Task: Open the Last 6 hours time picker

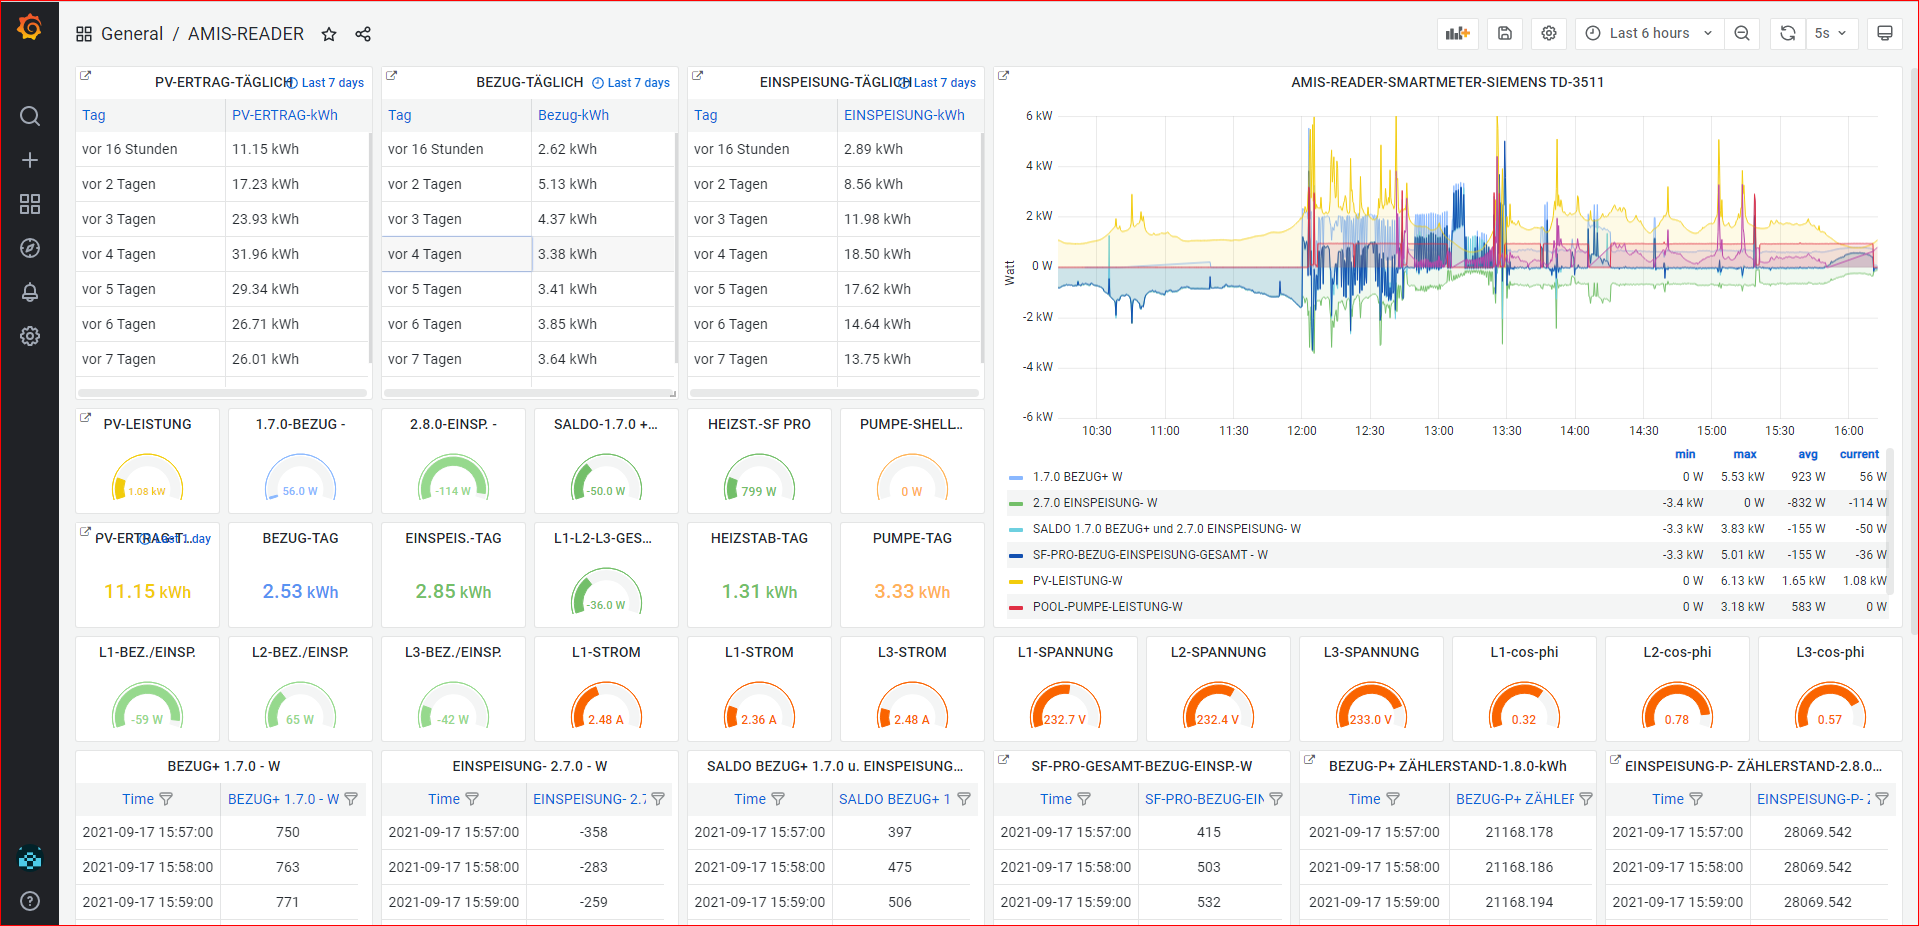Action: (1649, 33)
